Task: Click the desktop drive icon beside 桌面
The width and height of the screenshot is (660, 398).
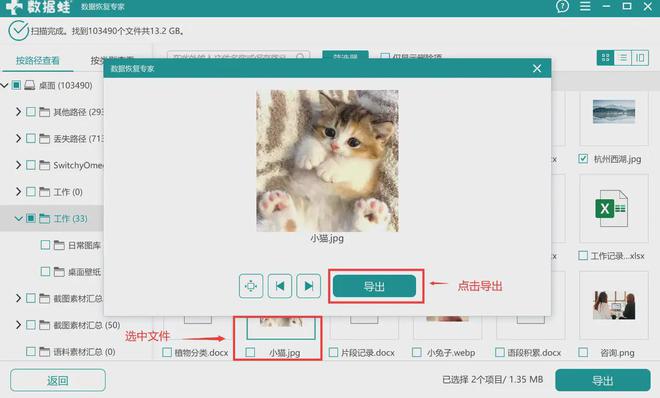Action: point(29,85)
